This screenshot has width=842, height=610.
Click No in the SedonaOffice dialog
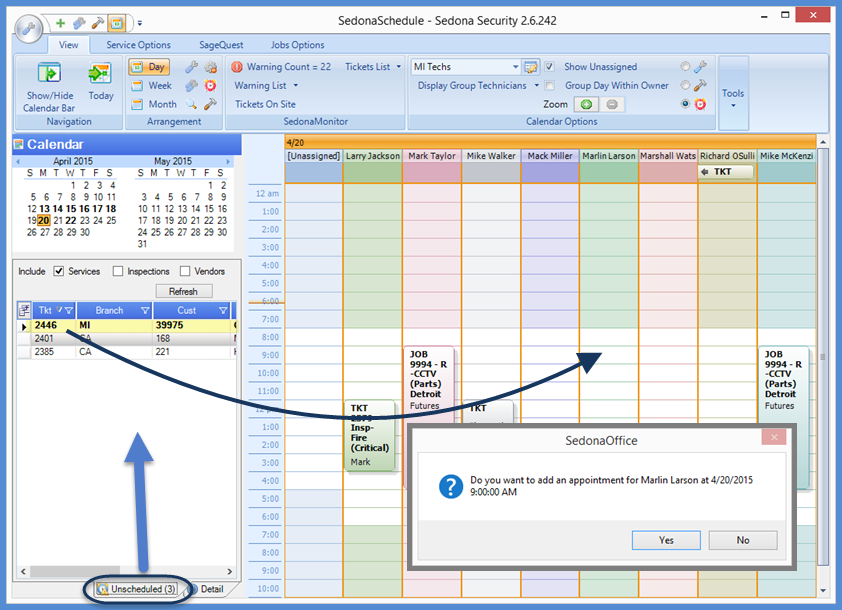tap(743, 540)
